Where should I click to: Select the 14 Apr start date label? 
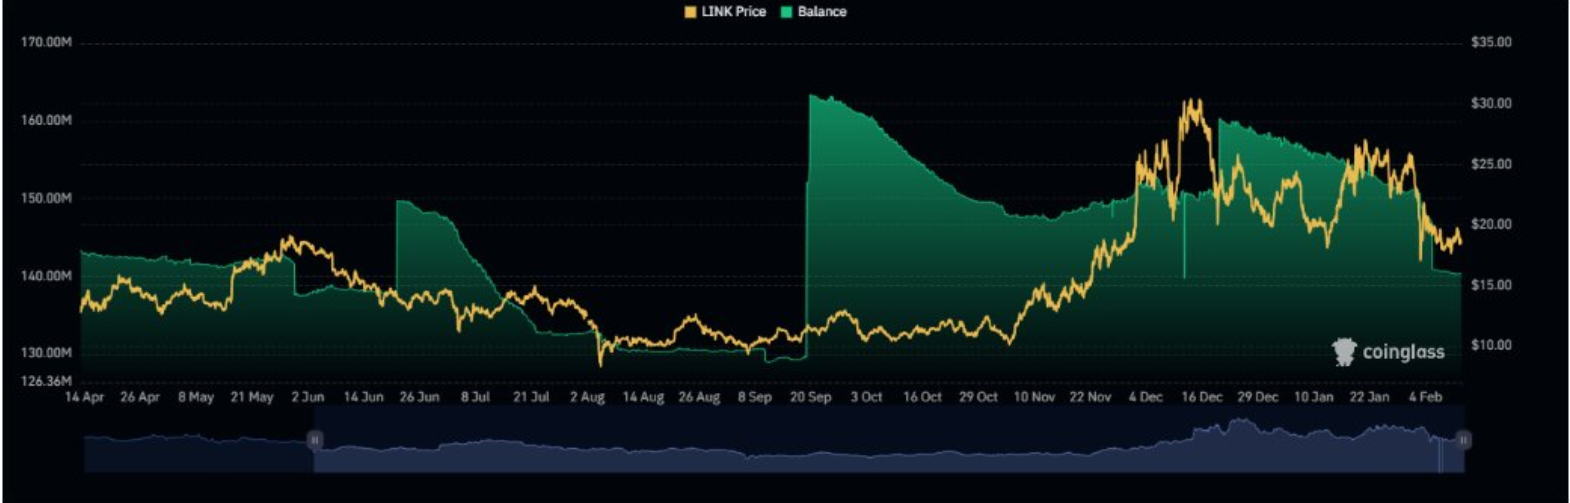tap(85, 397)
